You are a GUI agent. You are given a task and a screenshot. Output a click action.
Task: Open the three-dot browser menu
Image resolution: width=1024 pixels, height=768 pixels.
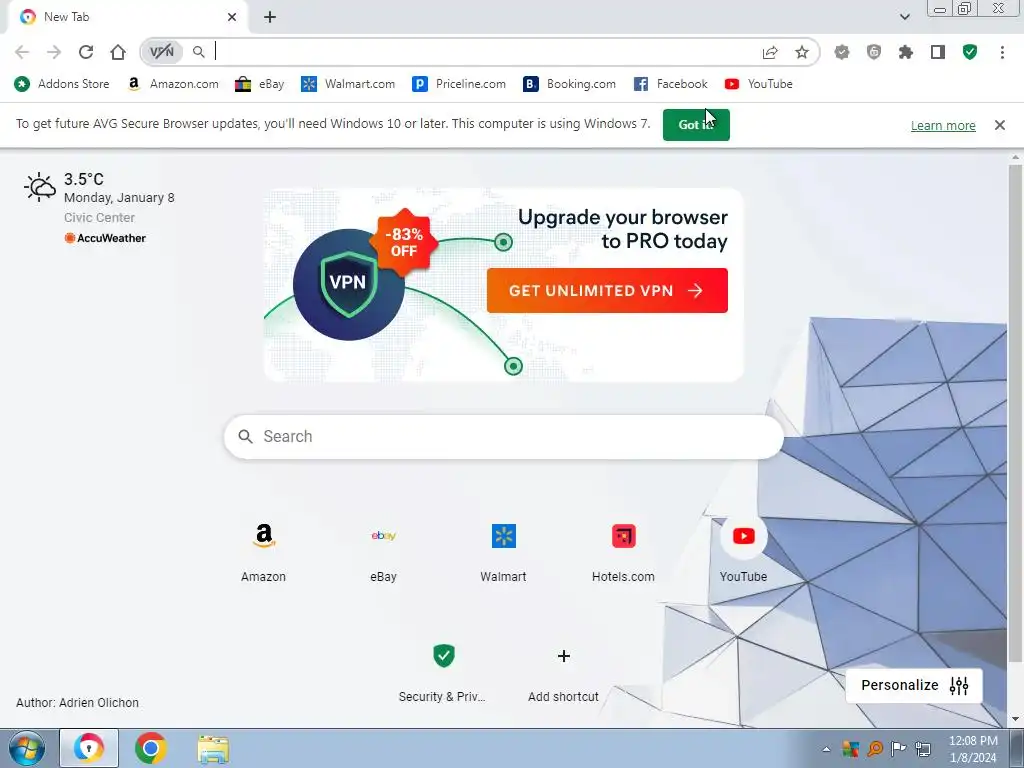tap(1002, 52)
